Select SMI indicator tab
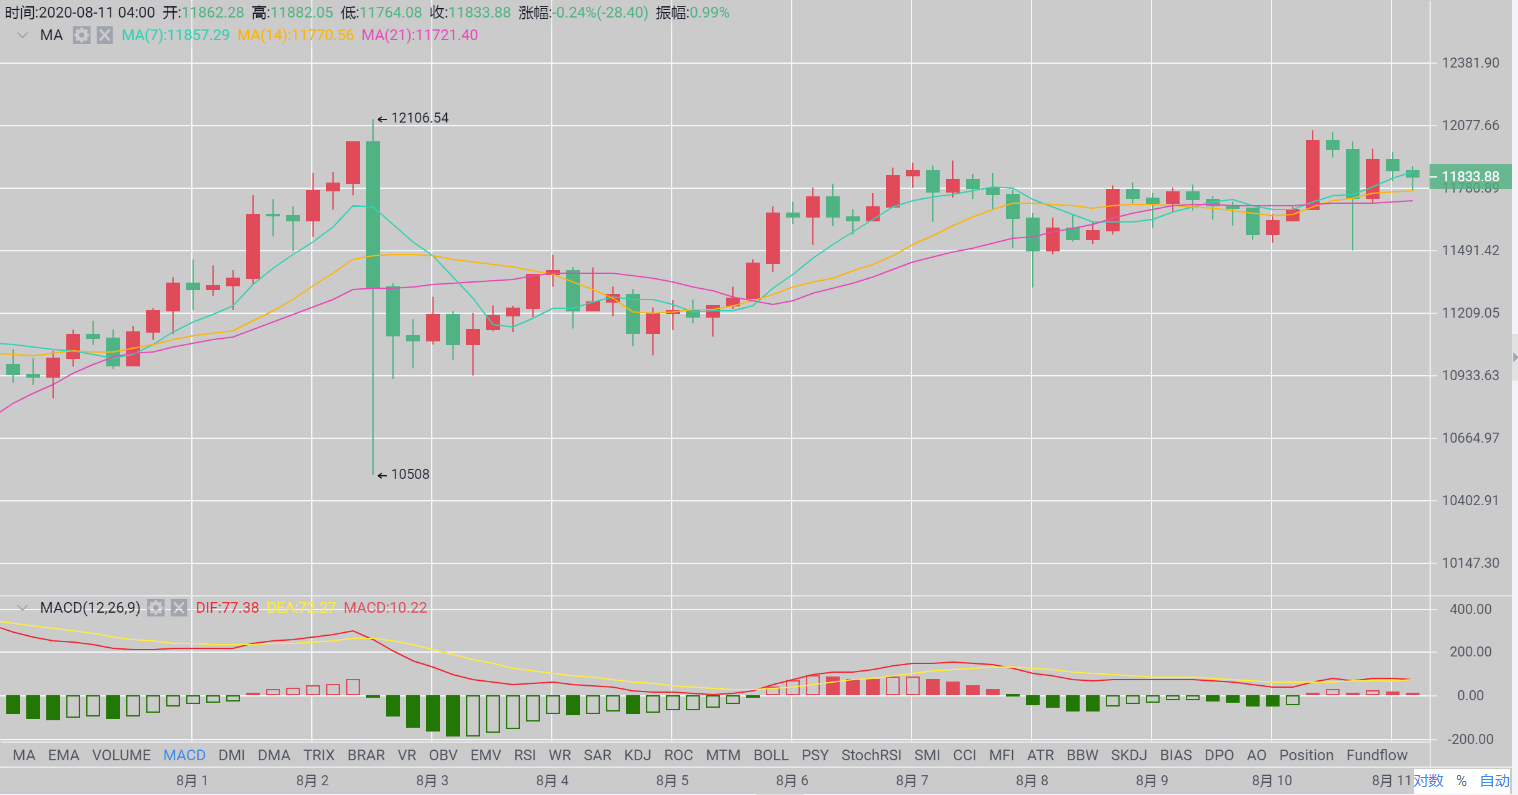 click(927, 755)
